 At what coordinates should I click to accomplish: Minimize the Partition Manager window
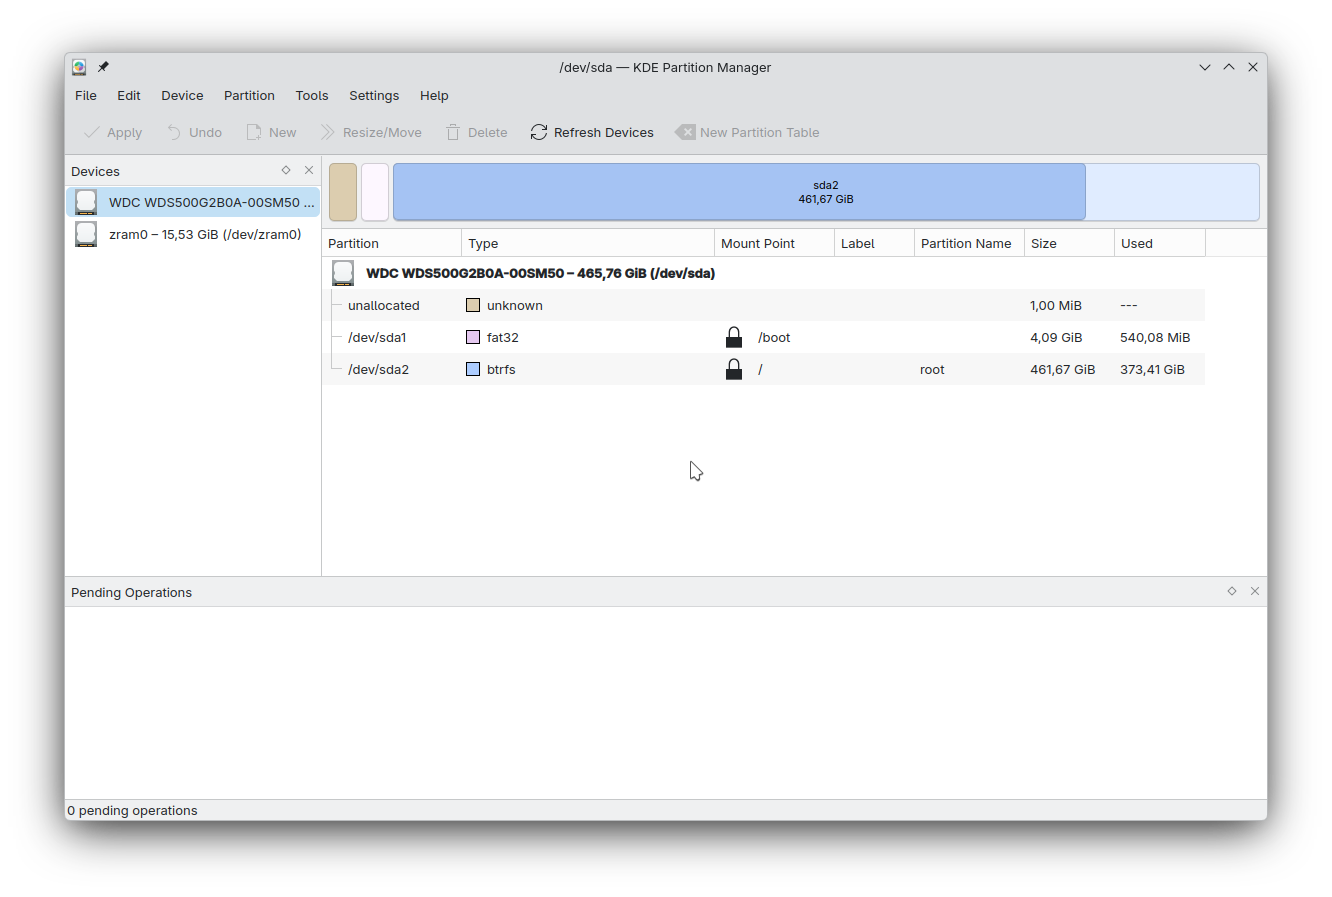point(1205,67)
